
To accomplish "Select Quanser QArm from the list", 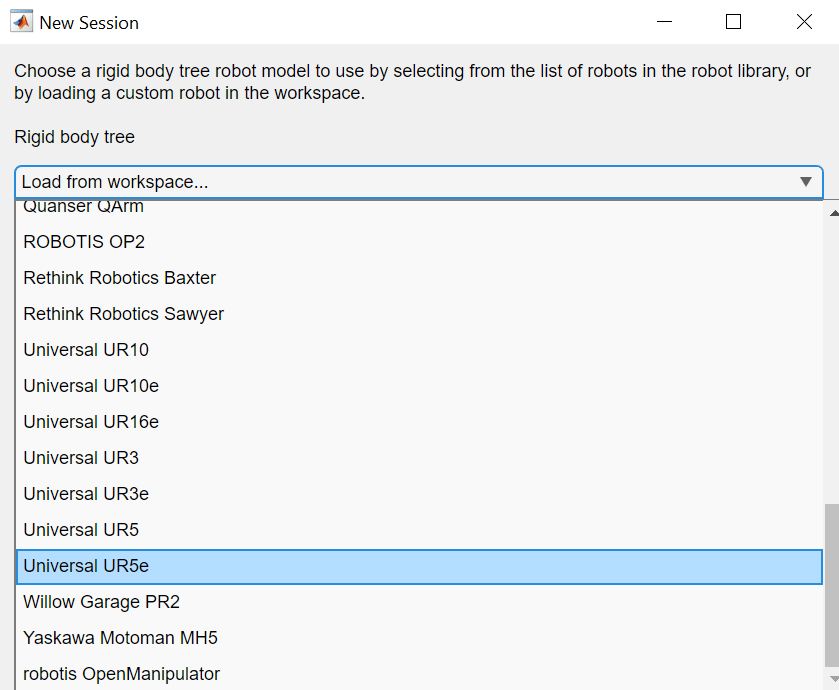I will click(84, 207).
